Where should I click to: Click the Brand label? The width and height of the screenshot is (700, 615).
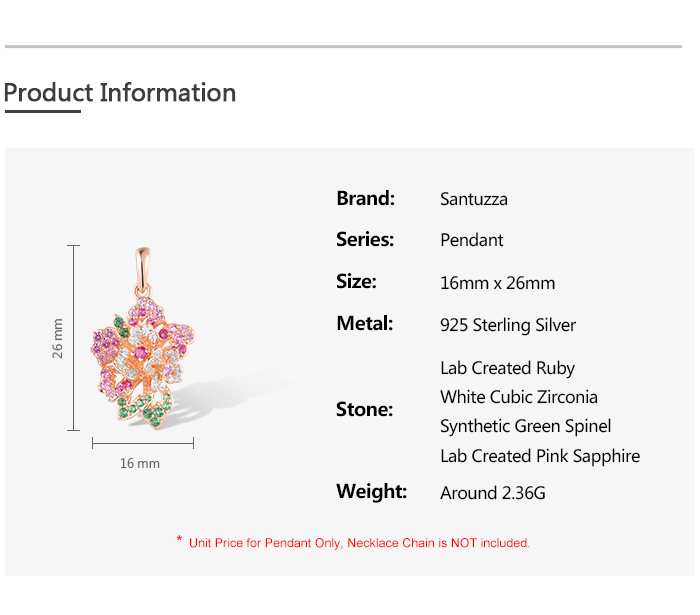pos(366,198)
